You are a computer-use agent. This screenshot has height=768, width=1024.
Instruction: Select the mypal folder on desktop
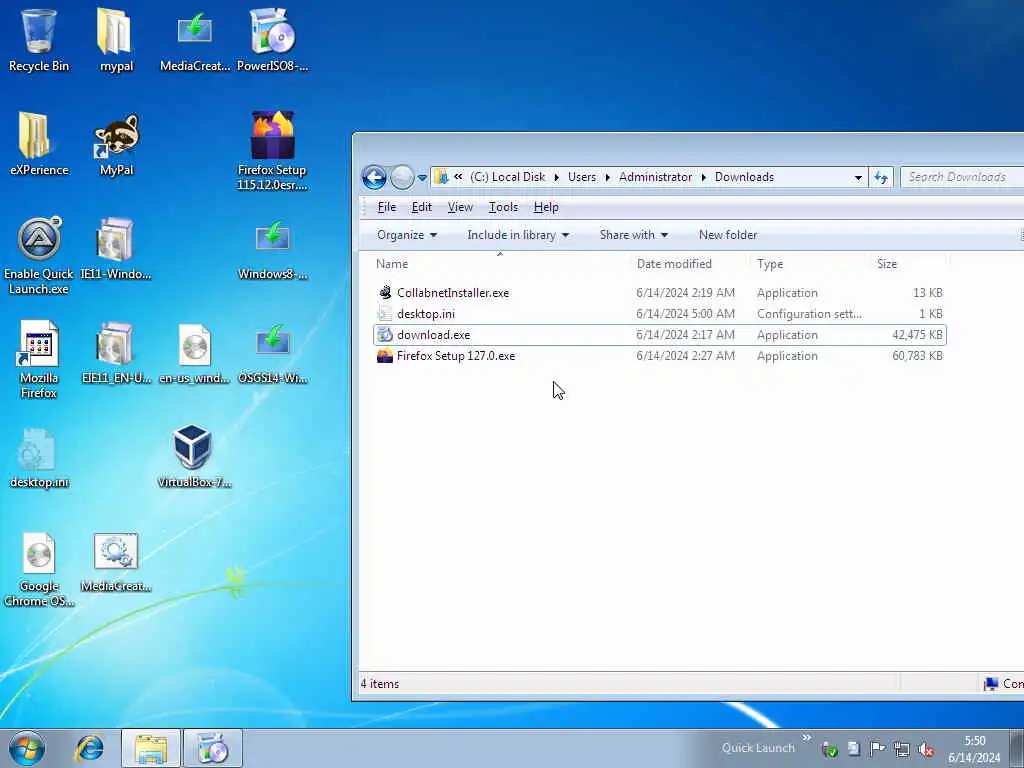tap(116, 39)
